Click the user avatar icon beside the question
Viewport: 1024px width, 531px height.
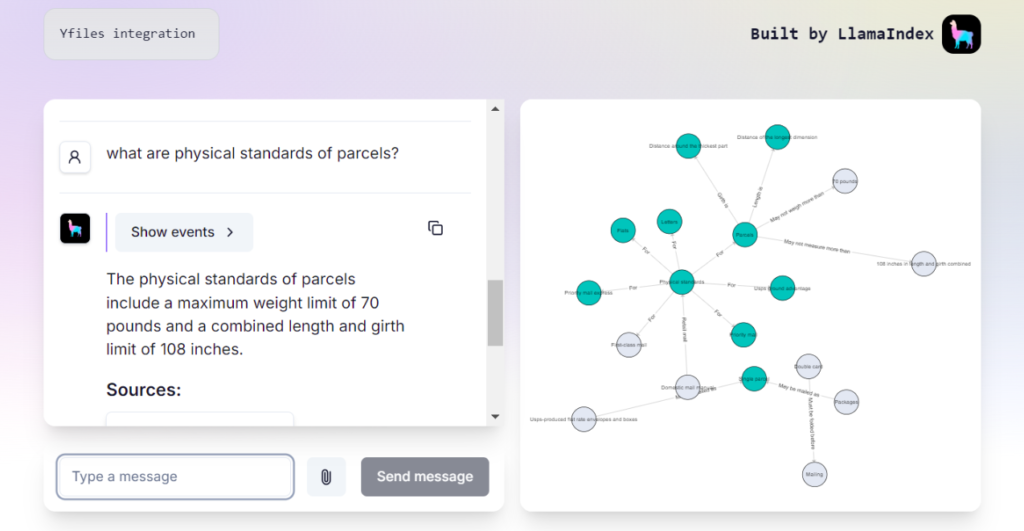pos(75,157)
